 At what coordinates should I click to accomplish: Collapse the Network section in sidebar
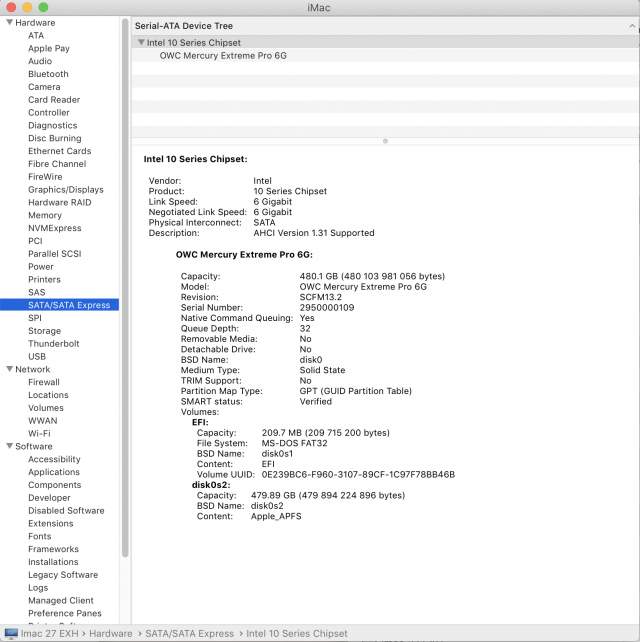[x=9, y=369]
